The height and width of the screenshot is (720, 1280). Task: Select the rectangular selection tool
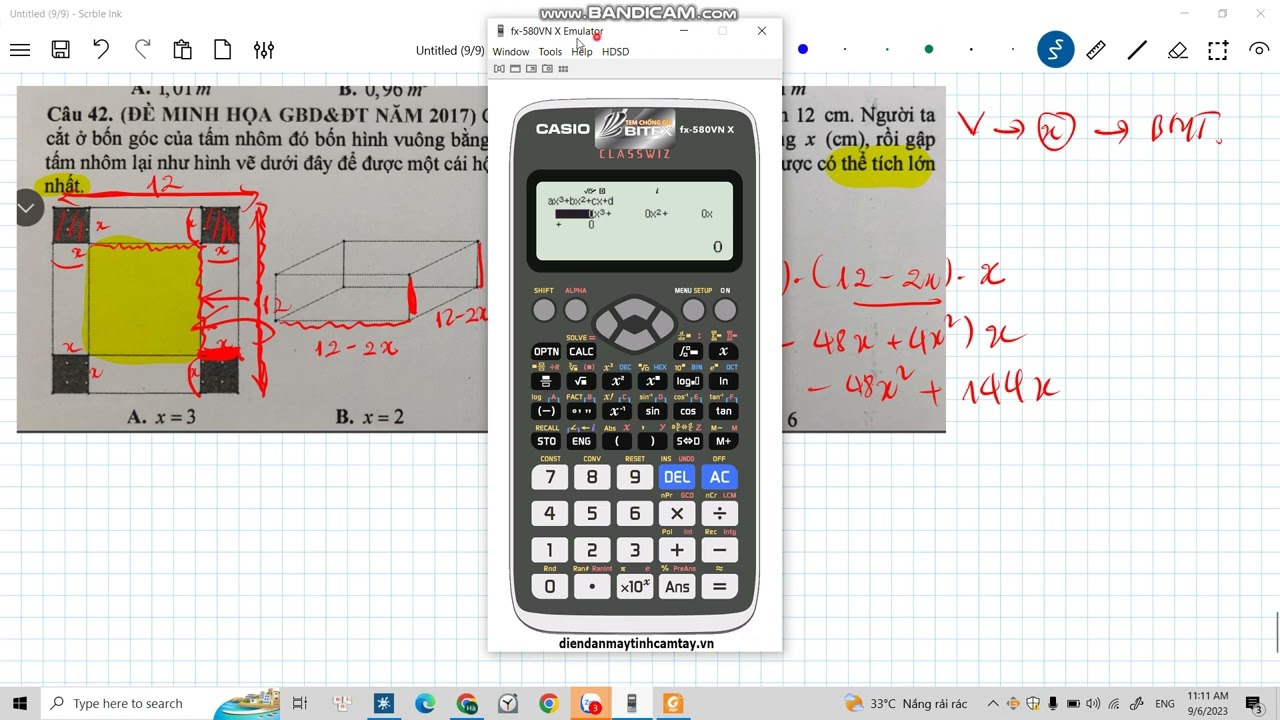pyautogui.click(x=1218, y=50)
